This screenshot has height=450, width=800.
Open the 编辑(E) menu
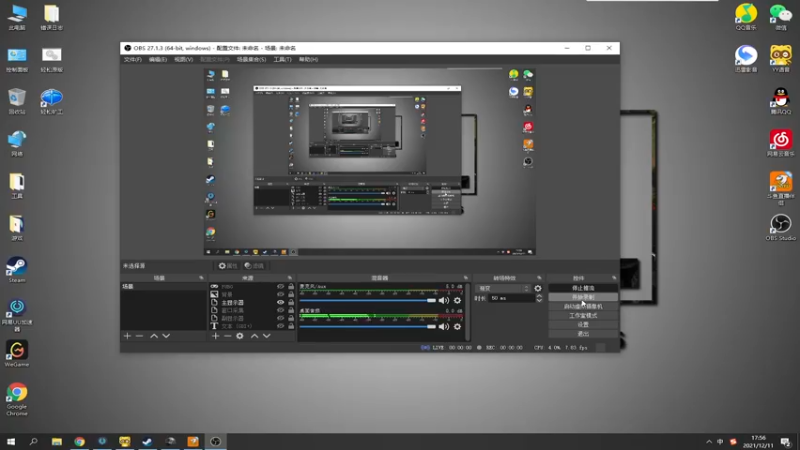click(x=158, y=60)
